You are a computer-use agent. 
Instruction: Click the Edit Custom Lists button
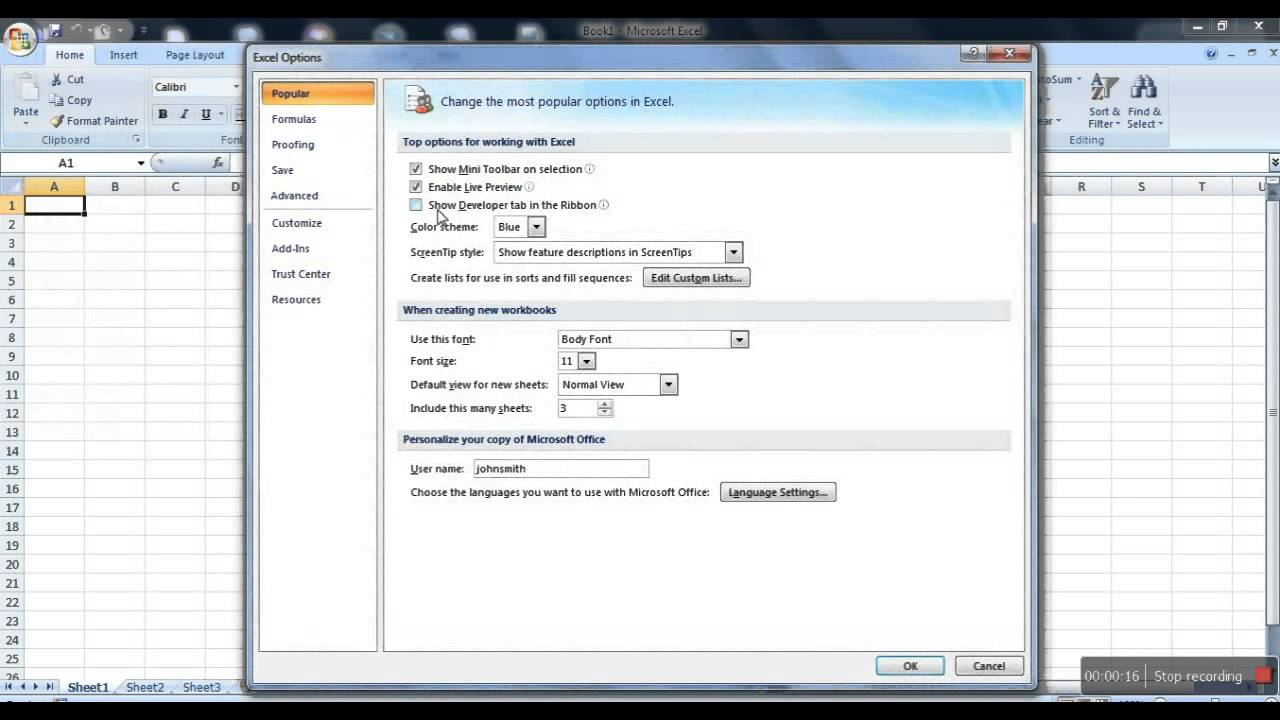point(696,278)
